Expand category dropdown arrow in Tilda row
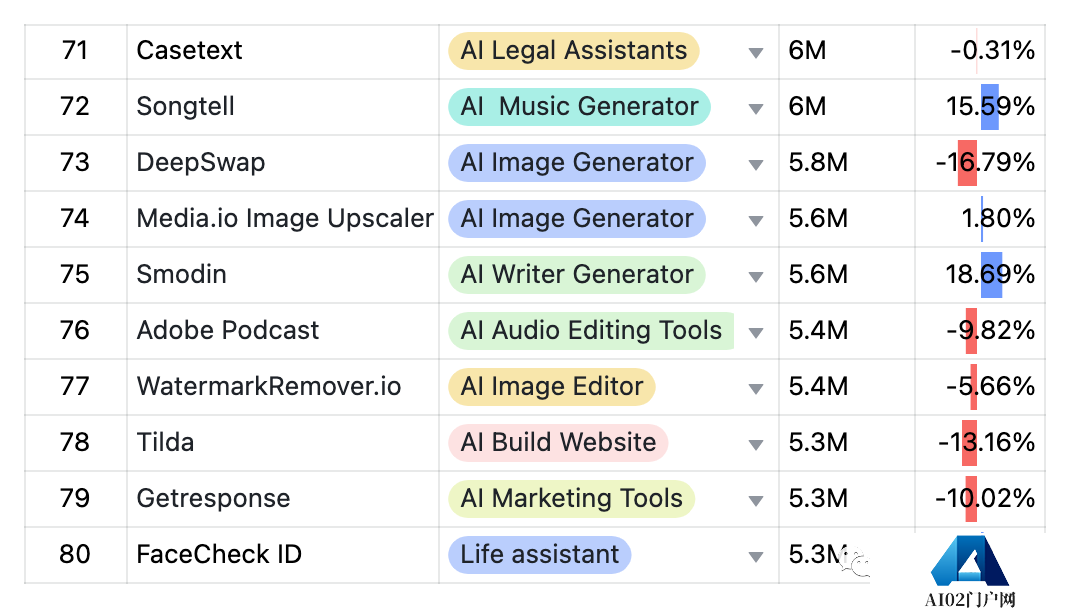1070x608 pixels. tap(755, 444)
